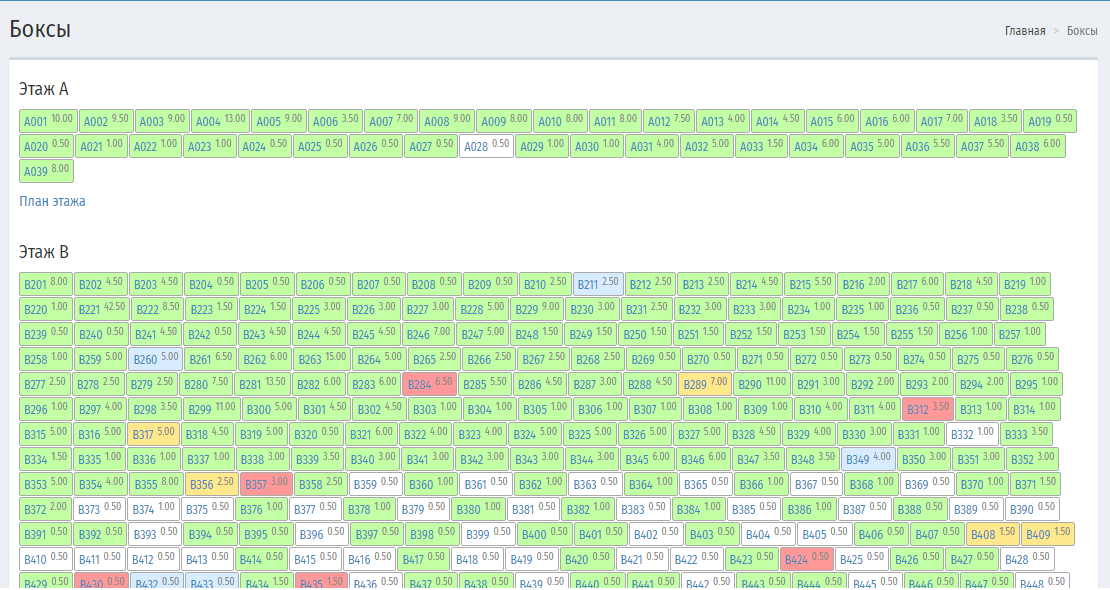
Task: Select box B352
Action: coord(1032,459)
